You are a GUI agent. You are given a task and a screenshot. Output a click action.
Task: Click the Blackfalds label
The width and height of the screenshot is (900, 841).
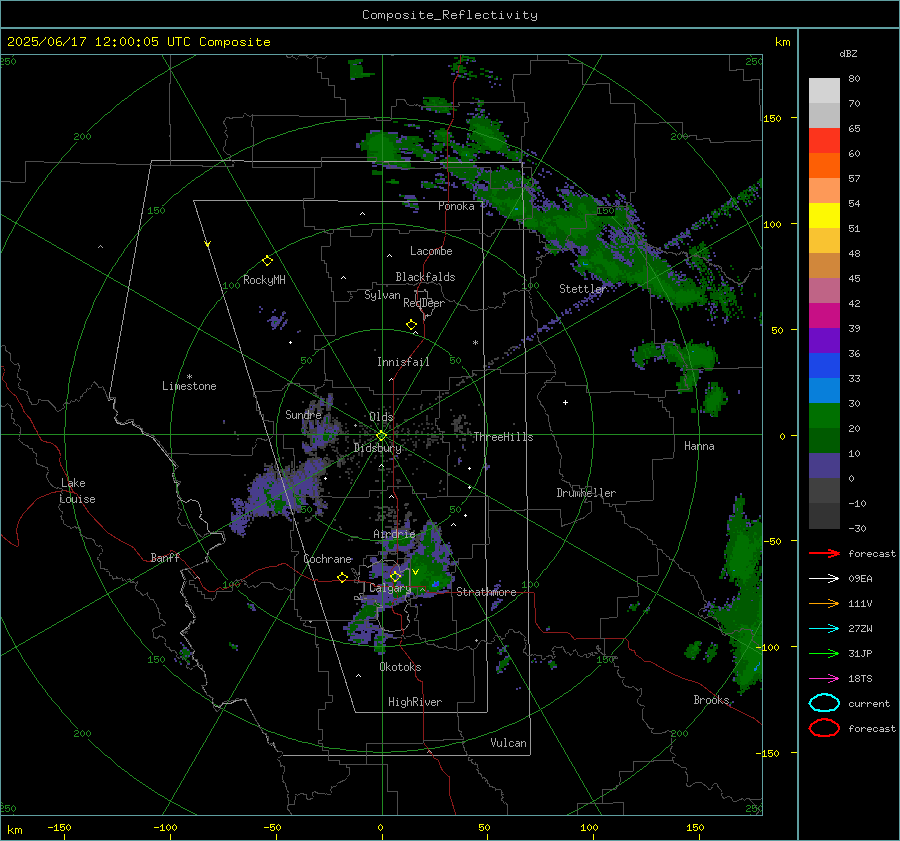[x=425, y=277]
